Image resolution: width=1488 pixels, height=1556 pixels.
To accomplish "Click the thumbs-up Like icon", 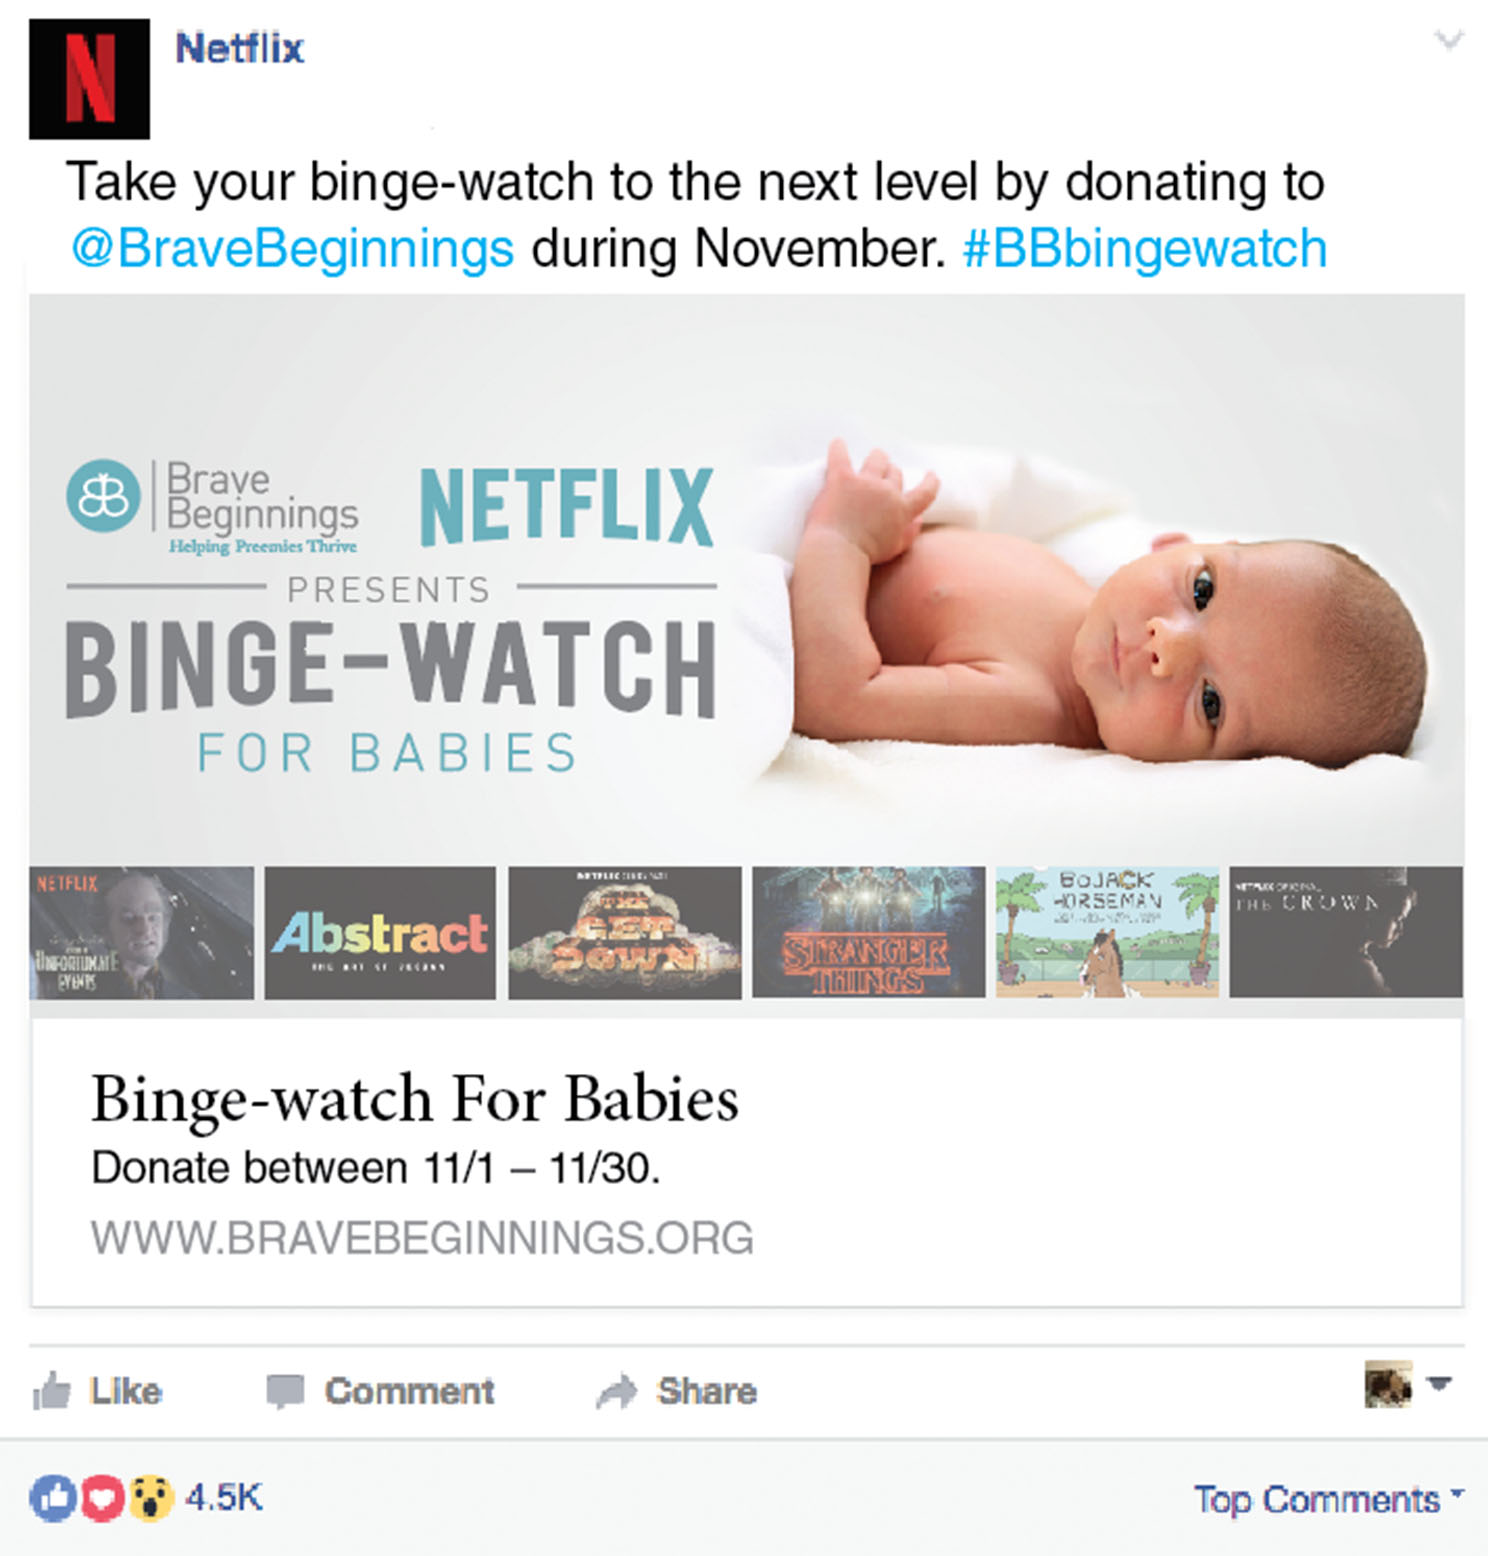I will pyautogui.click(x=52, y=1391).
